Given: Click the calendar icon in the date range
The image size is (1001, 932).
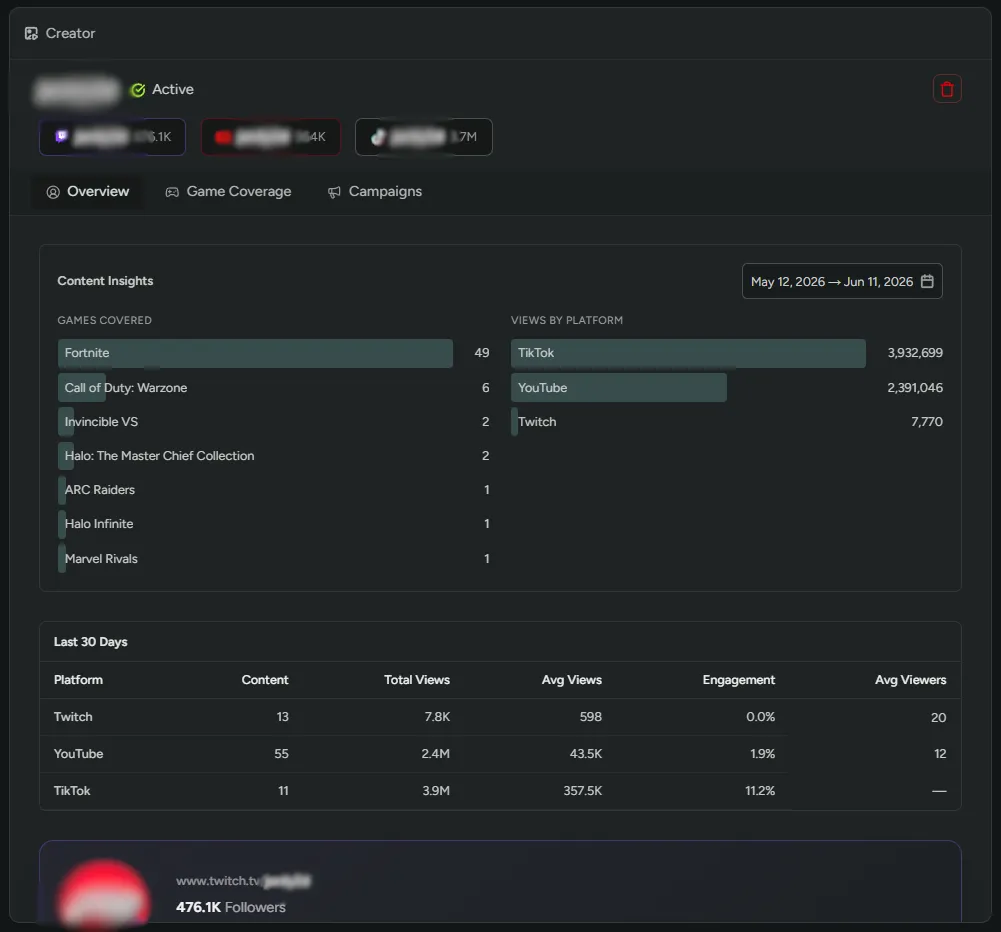Looking at the screenshot, I should tap(928, 282).
